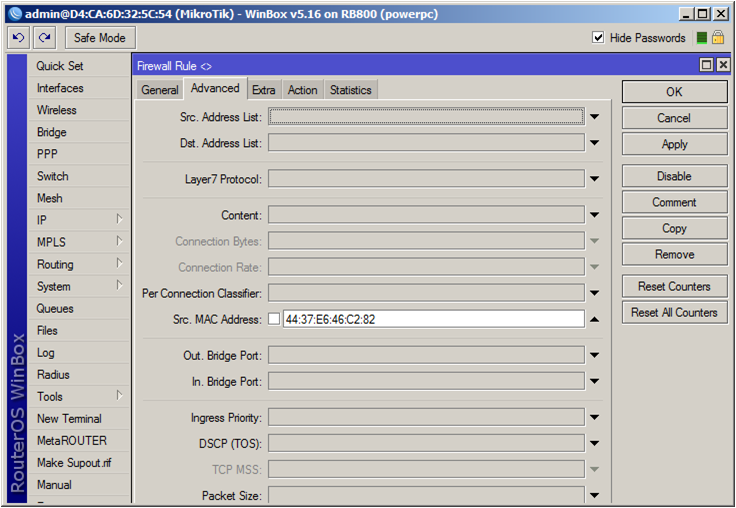Collapse the Src. MAC Address field arrow

(x=594, y=319)
